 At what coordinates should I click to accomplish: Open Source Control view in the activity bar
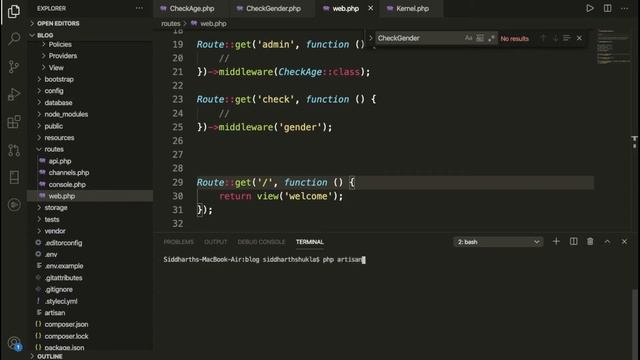[14, 66]
